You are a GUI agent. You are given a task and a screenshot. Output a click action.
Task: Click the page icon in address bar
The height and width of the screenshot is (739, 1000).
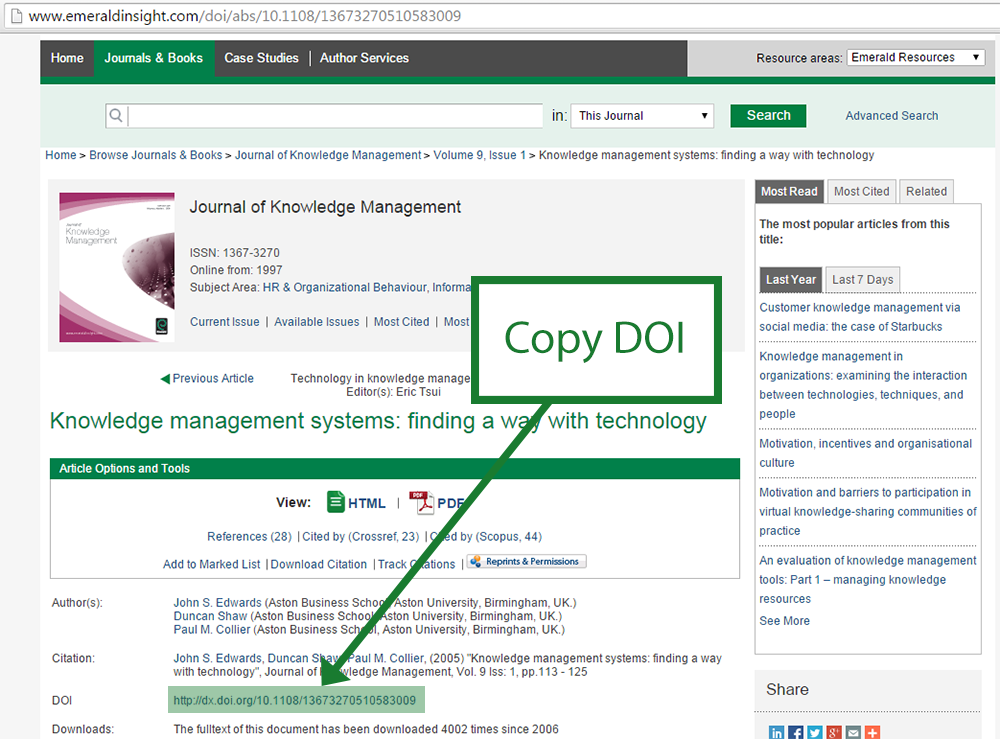(16, 16)
